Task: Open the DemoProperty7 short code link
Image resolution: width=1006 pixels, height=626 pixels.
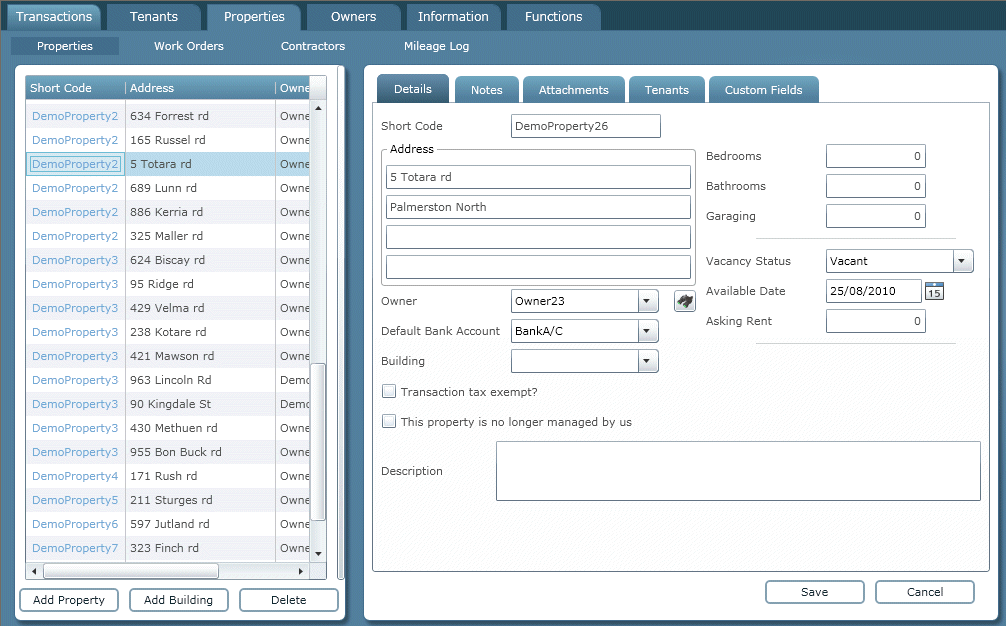Action: click(75, 548)
